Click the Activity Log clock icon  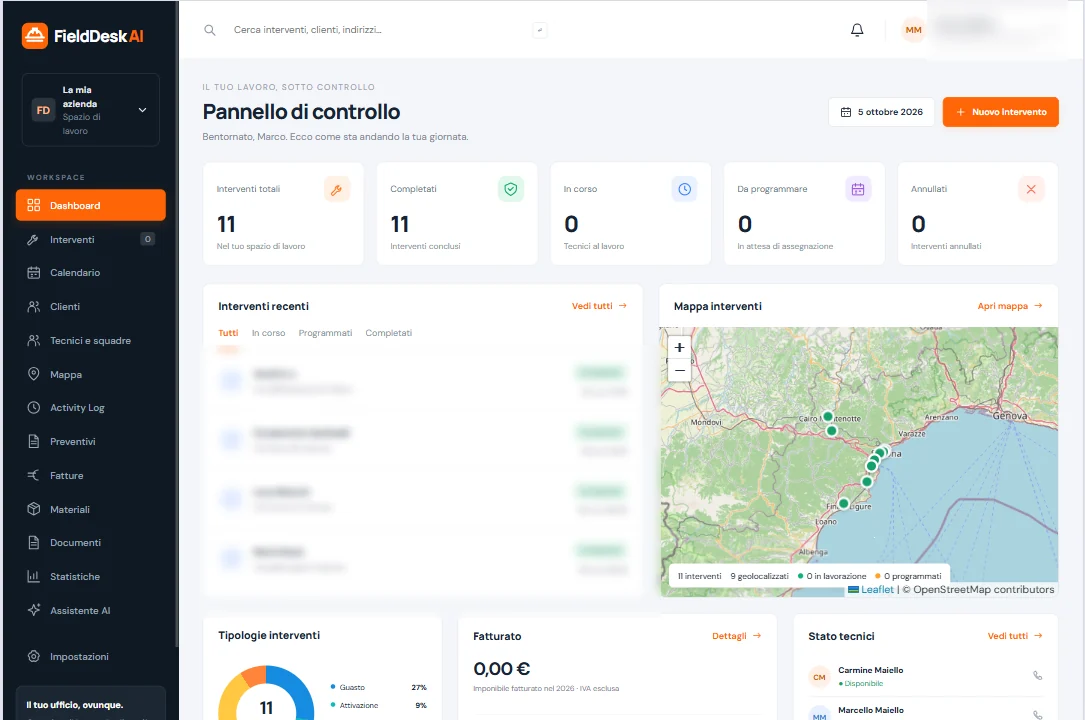coord(33,407)
